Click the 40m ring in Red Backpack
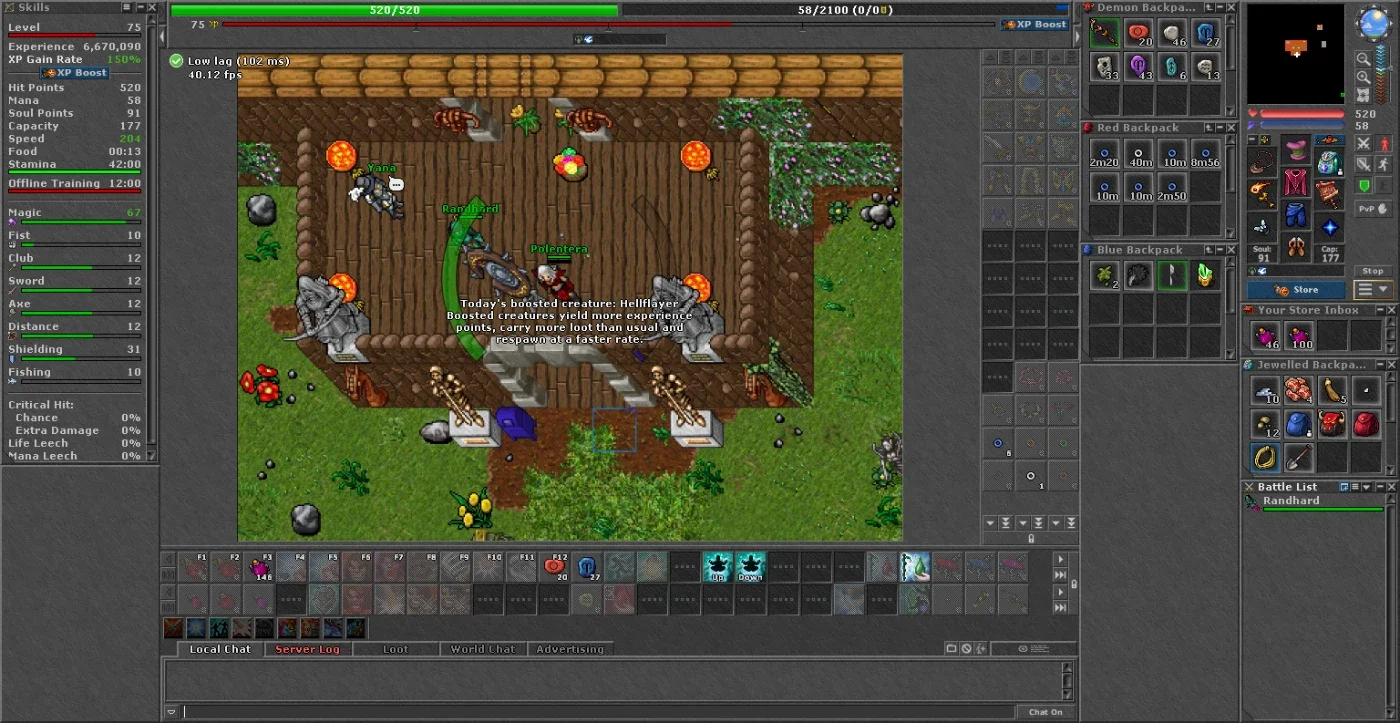 pyautogui.click(x=1138, y=154)
